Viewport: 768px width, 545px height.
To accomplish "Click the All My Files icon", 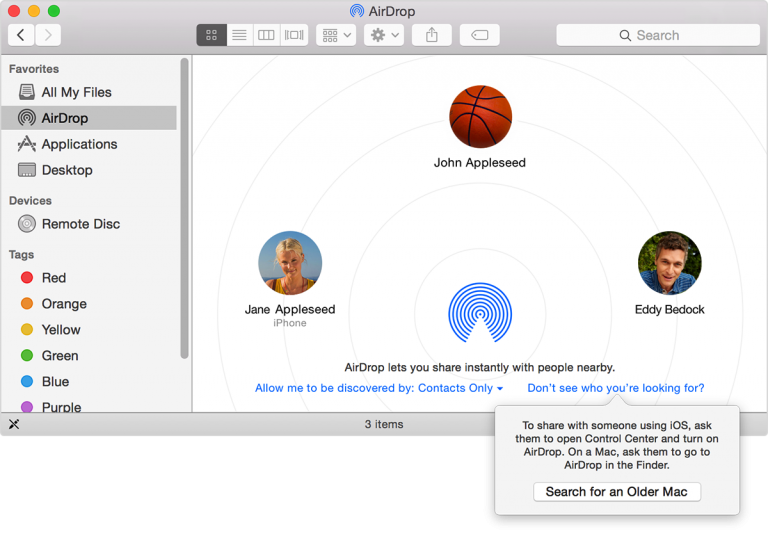I will click(x=26, y=92).
